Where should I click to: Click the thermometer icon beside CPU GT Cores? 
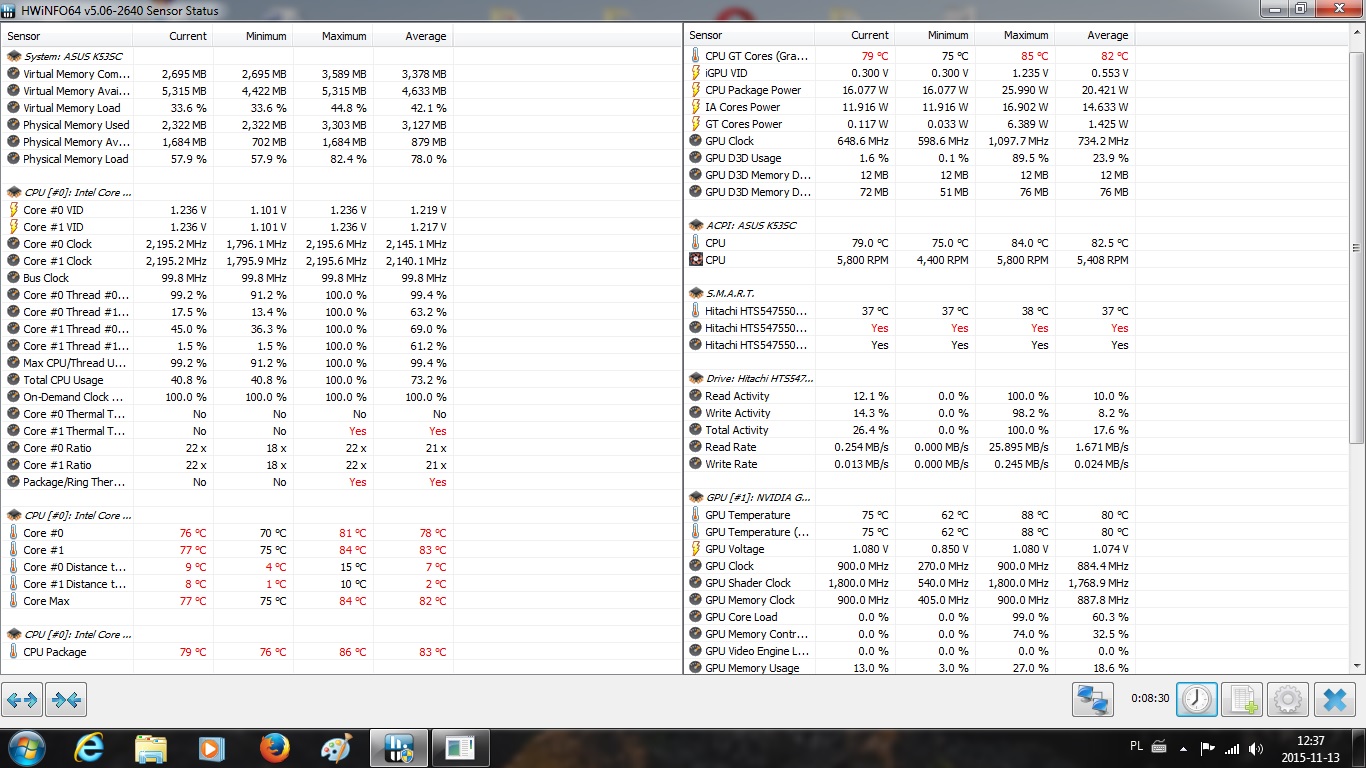[696, 56]
